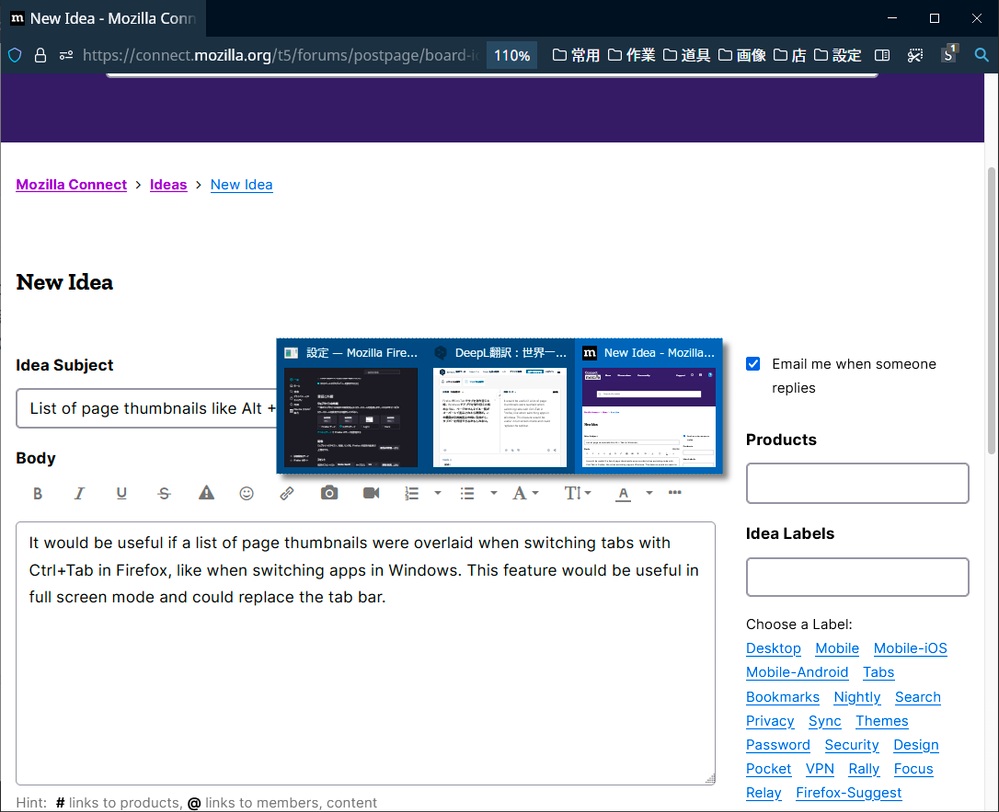
Task: Click into the Products input field
Action: pyautogui.click(x=857, y=483)
